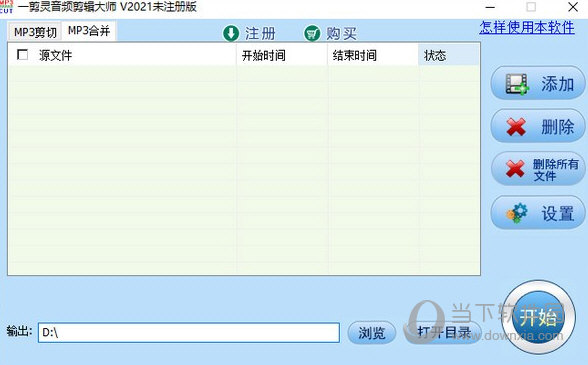
Task: Open the 注册 registration link
Action: pyautogui.click(x=260, y=33)
